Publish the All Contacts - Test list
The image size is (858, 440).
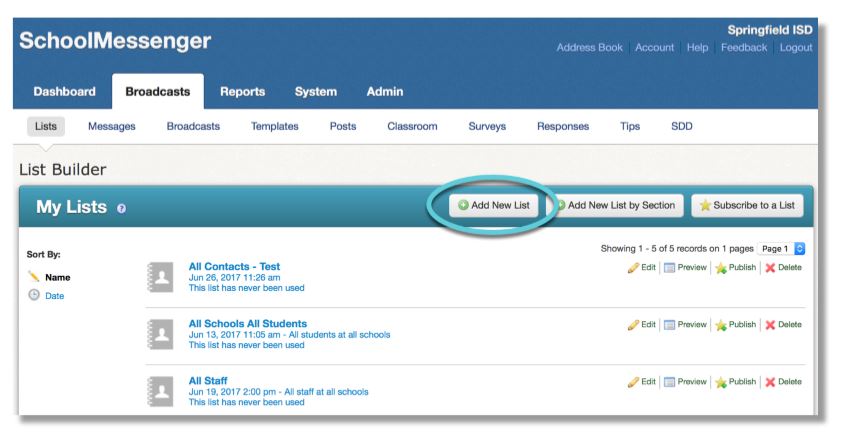click(735, 268)
